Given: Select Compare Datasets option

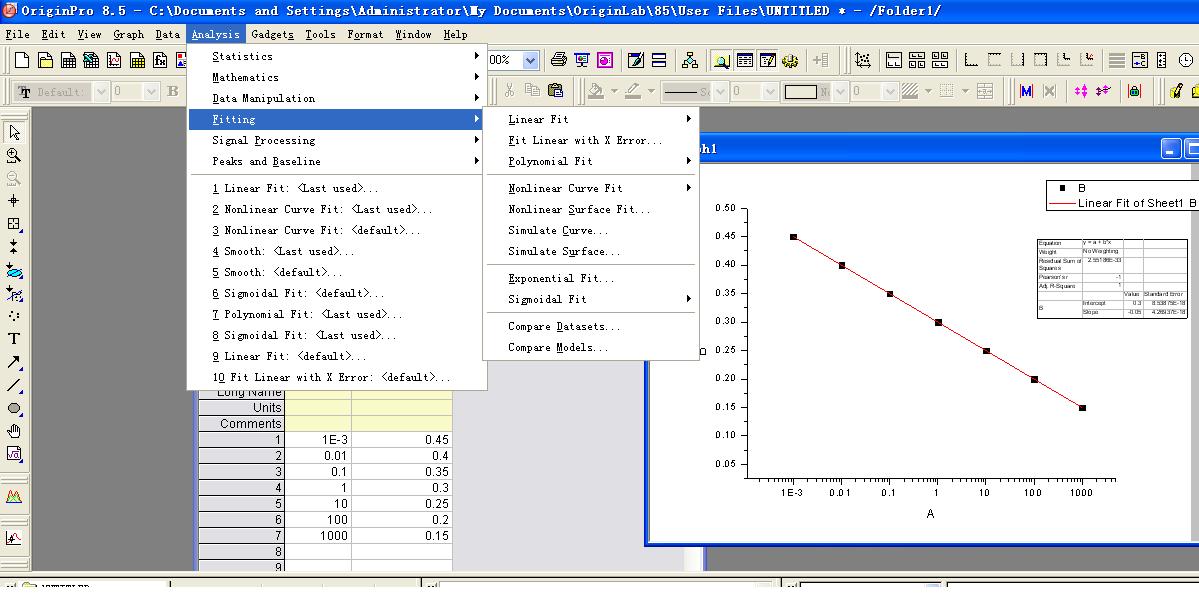Looking at the screenshot, I should click(x=592, y=326).
